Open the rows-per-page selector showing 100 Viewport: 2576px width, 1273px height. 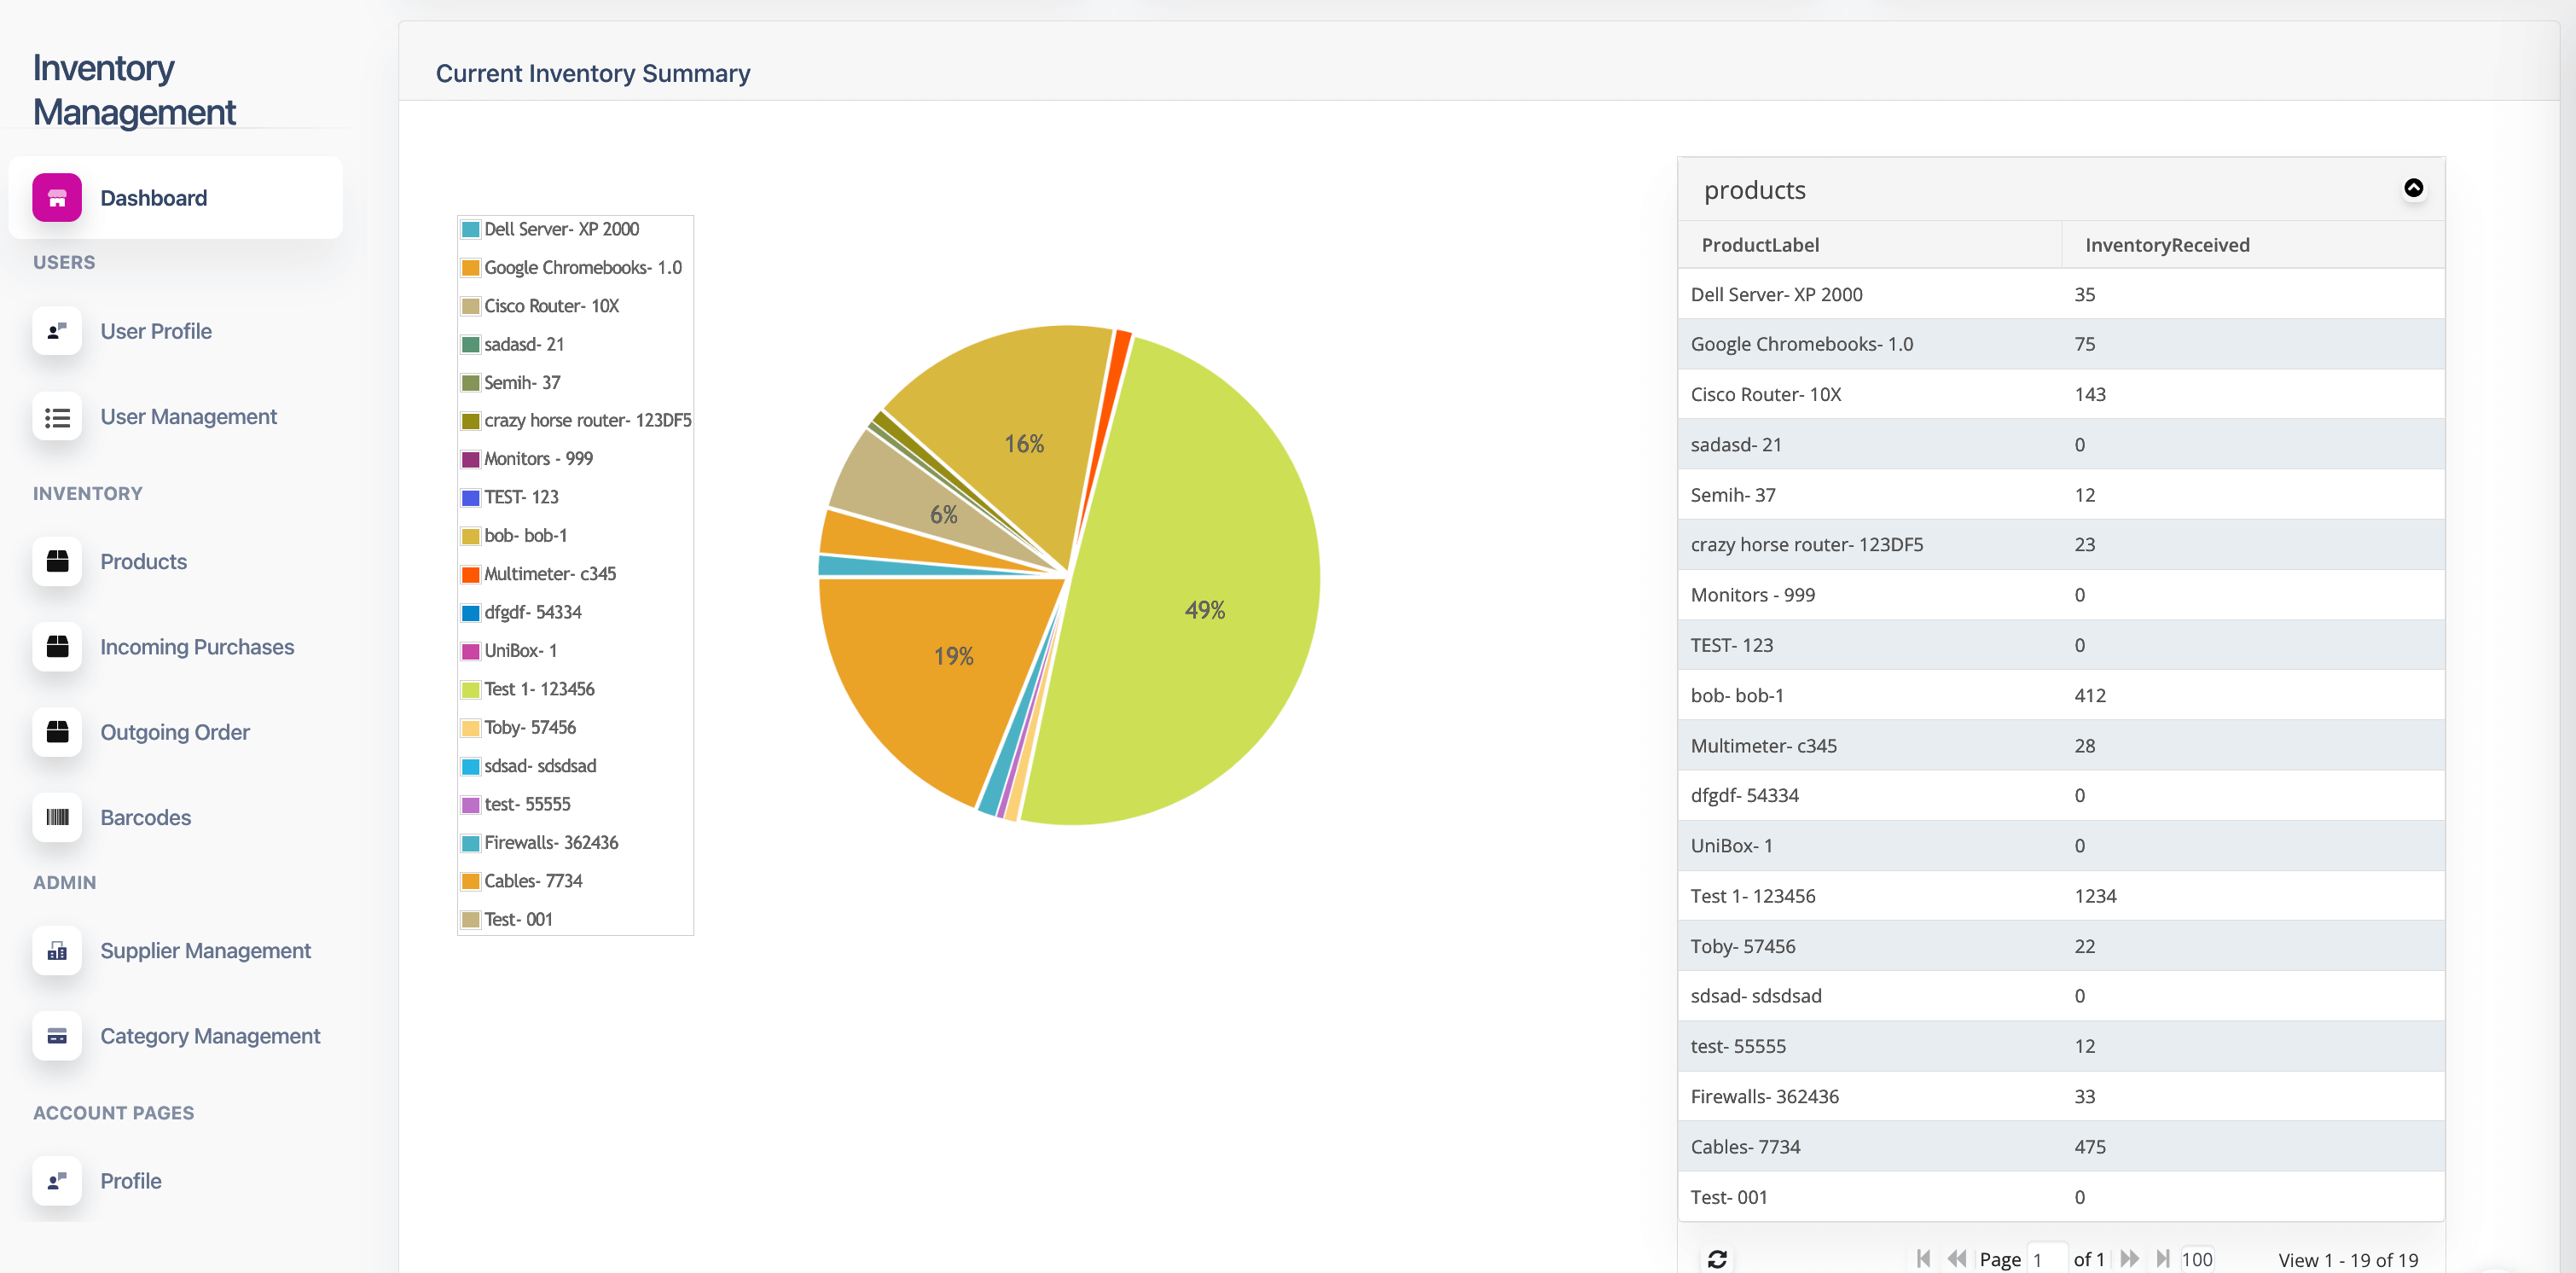[x=2197, y=1259]
